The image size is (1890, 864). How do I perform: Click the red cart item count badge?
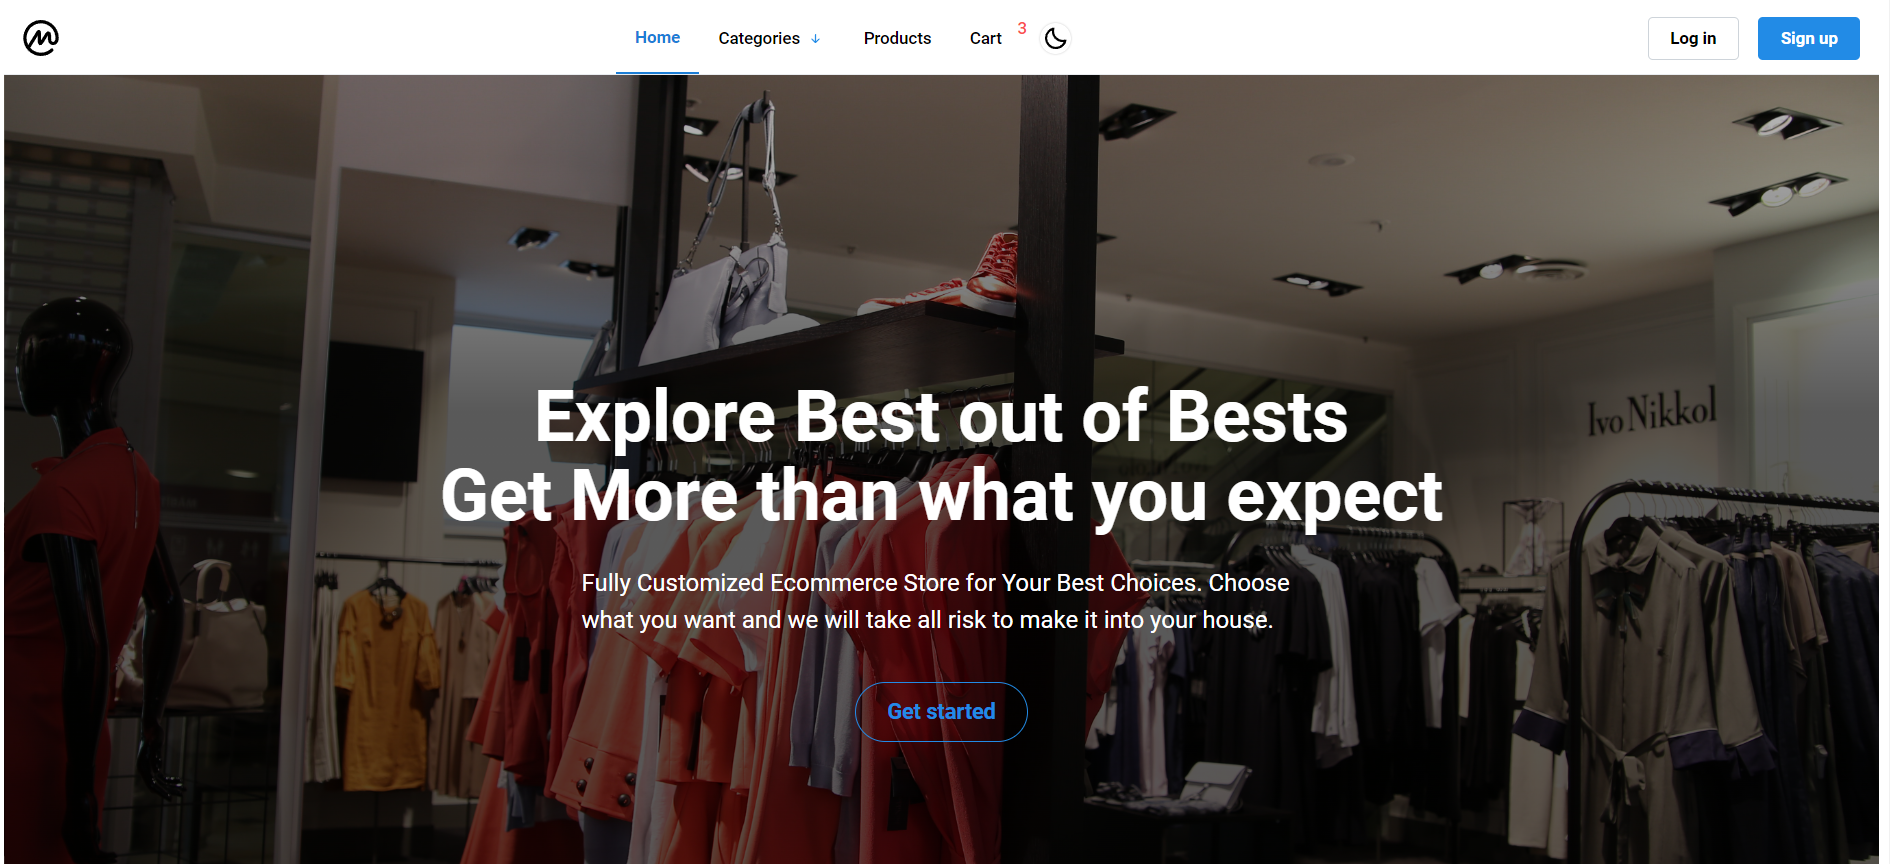[1022, 28]
